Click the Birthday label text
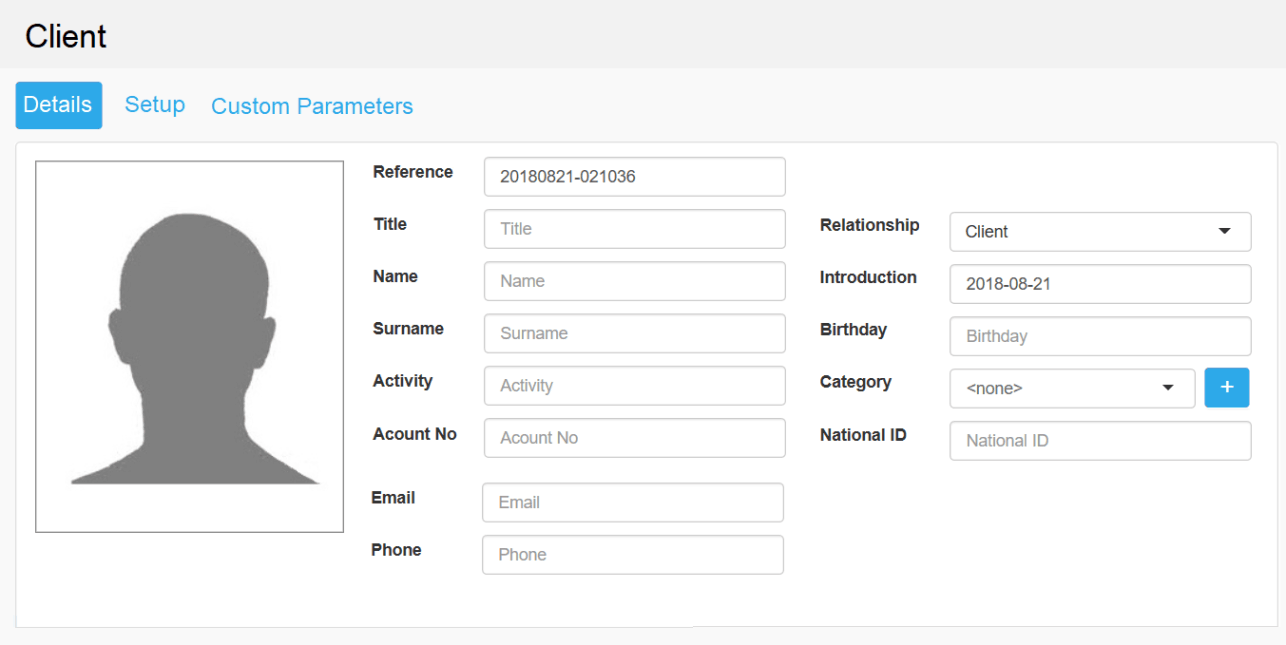This screenshot has width=1286, height=645. [853, 330]
